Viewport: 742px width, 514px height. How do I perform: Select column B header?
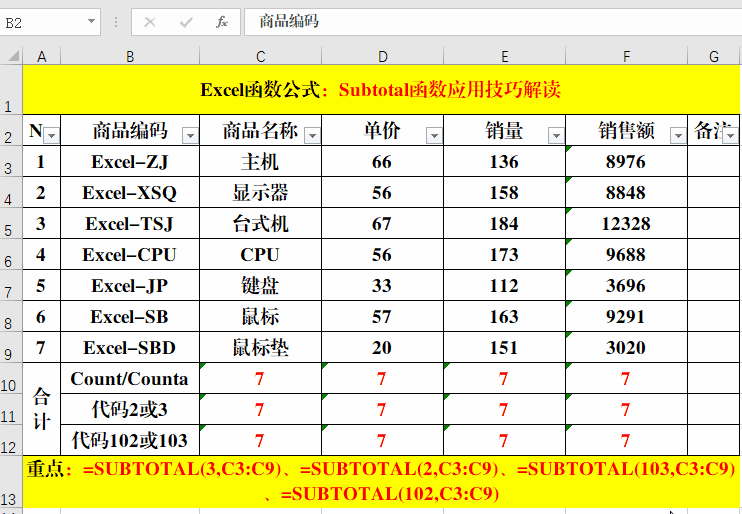pos(130,56)
